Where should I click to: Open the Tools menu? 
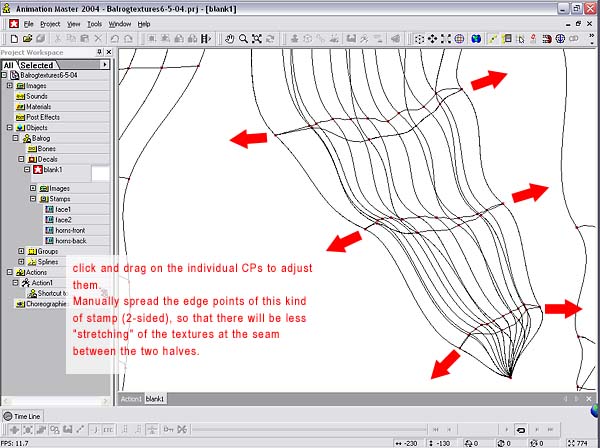(x=94, y=23)
